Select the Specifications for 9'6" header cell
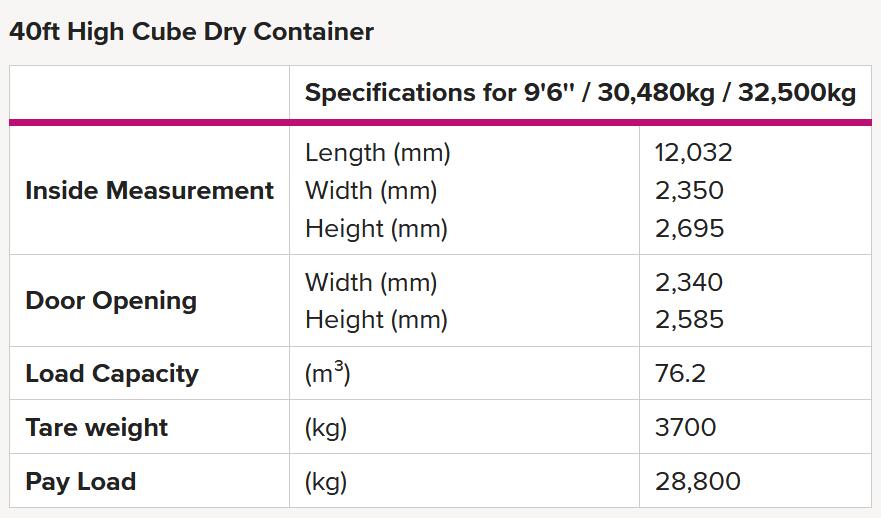This screenshot has width=881, height=518. click(580, 93)
